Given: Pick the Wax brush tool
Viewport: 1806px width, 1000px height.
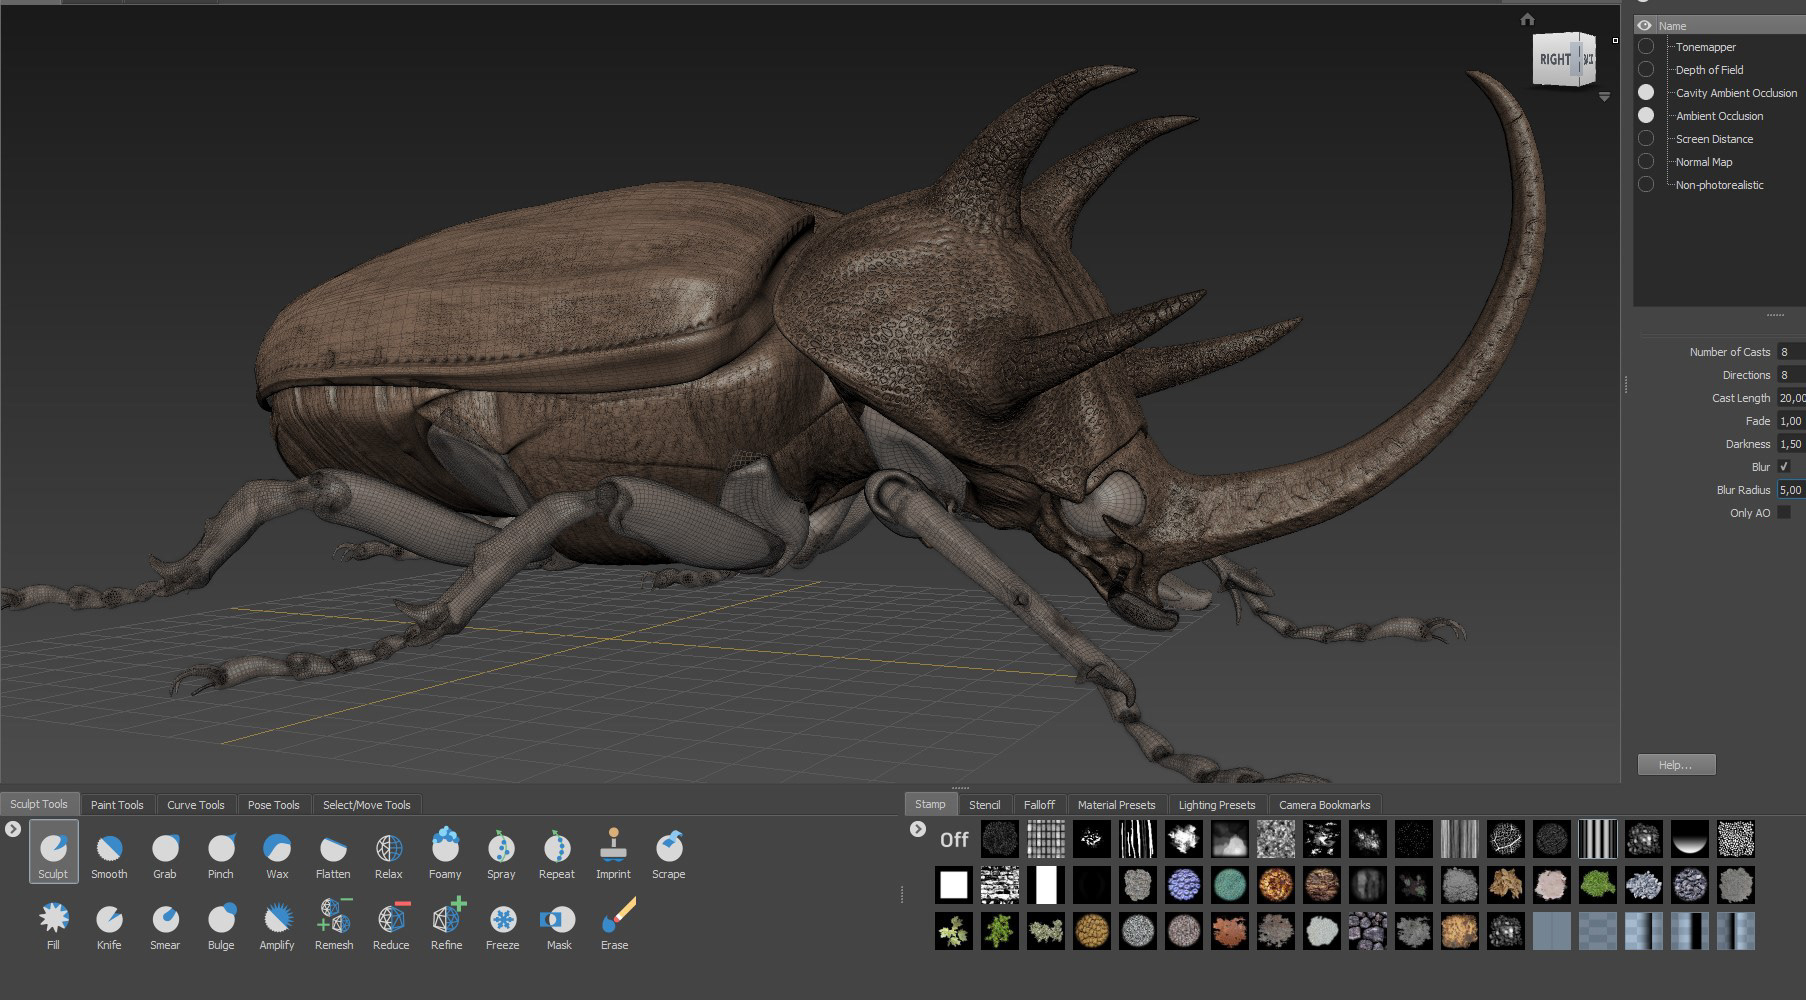Looking at the screenshot, I should click(277, 850).
